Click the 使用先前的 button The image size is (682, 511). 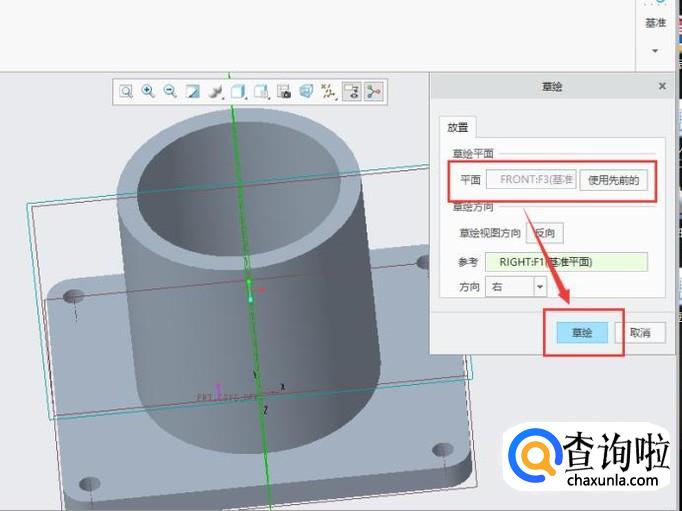click(614, 180)
